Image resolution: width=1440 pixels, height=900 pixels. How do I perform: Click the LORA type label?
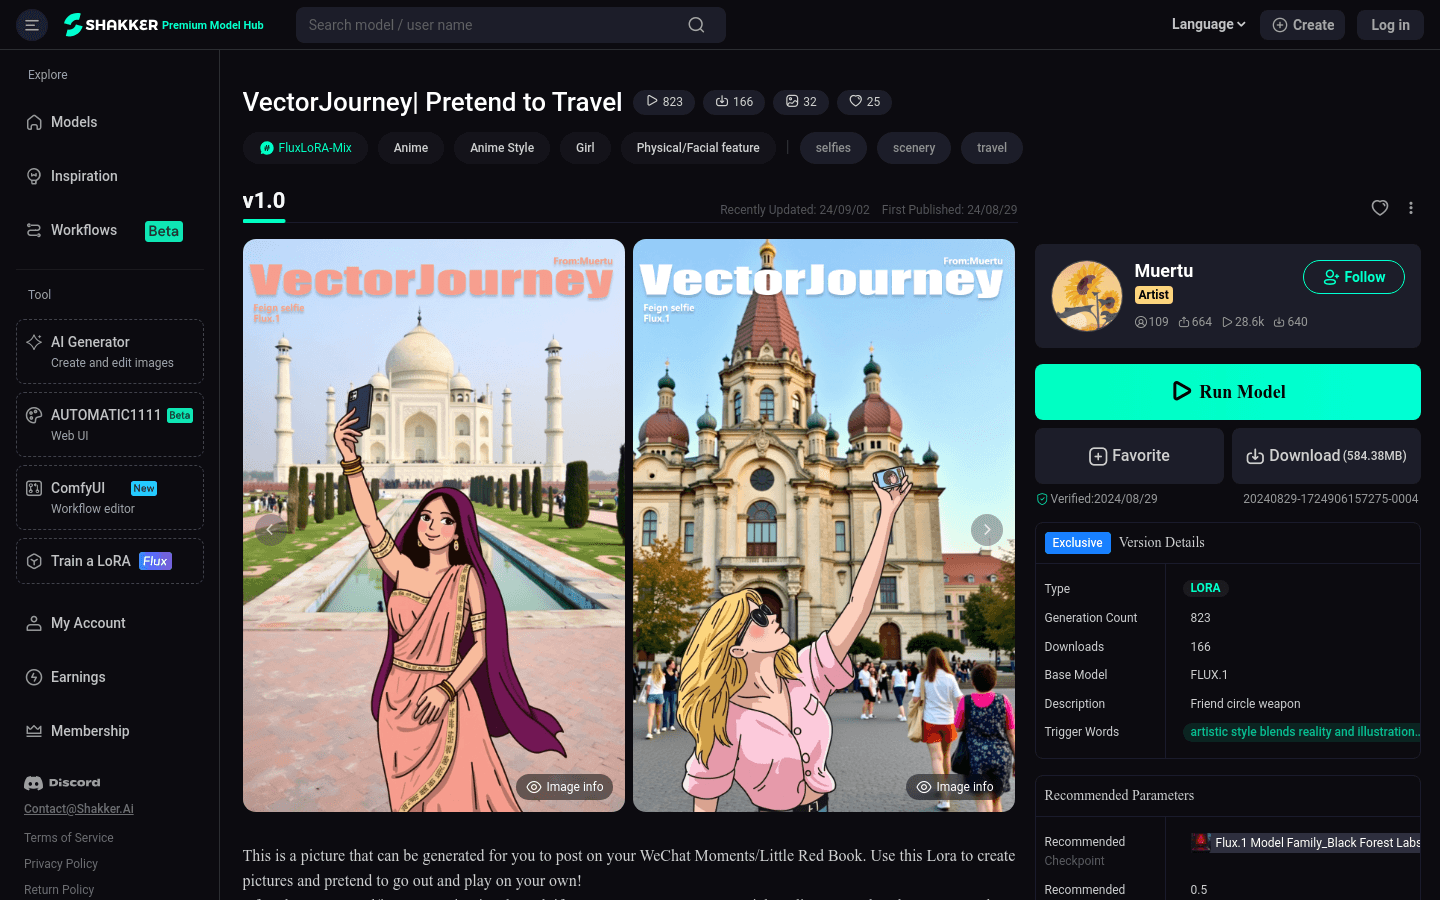click(1205, 588)
